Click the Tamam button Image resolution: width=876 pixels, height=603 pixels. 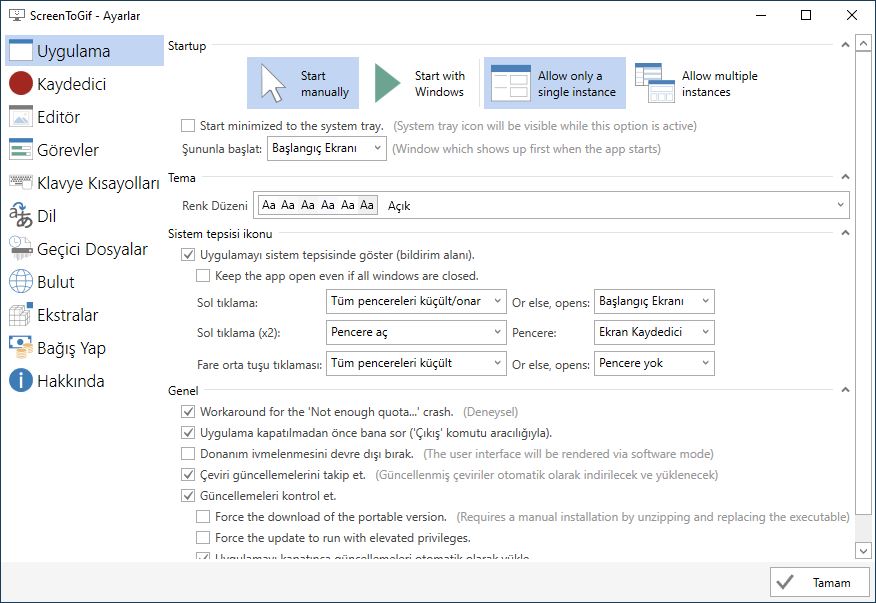(820, 582)
